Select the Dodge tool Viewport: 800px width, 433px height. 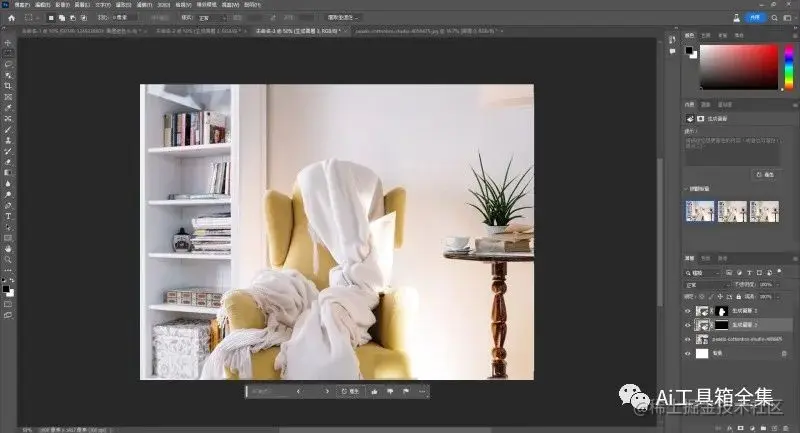[8, 194]
